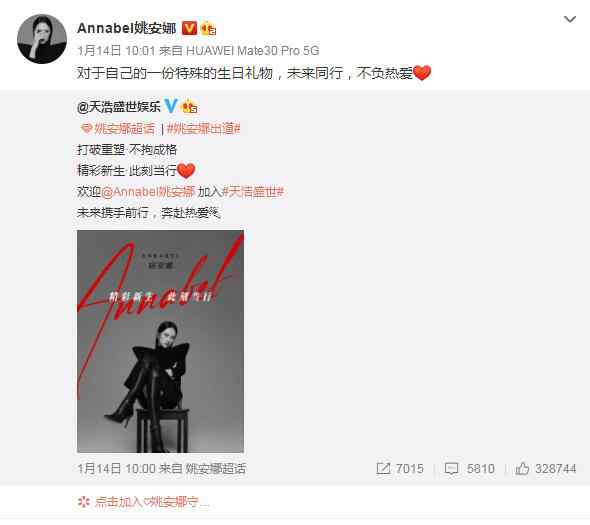The width and height of the screenshot is (590, 525).
Task: Open the 姚安娜超话 super topic link
Action: click(124, 129)
